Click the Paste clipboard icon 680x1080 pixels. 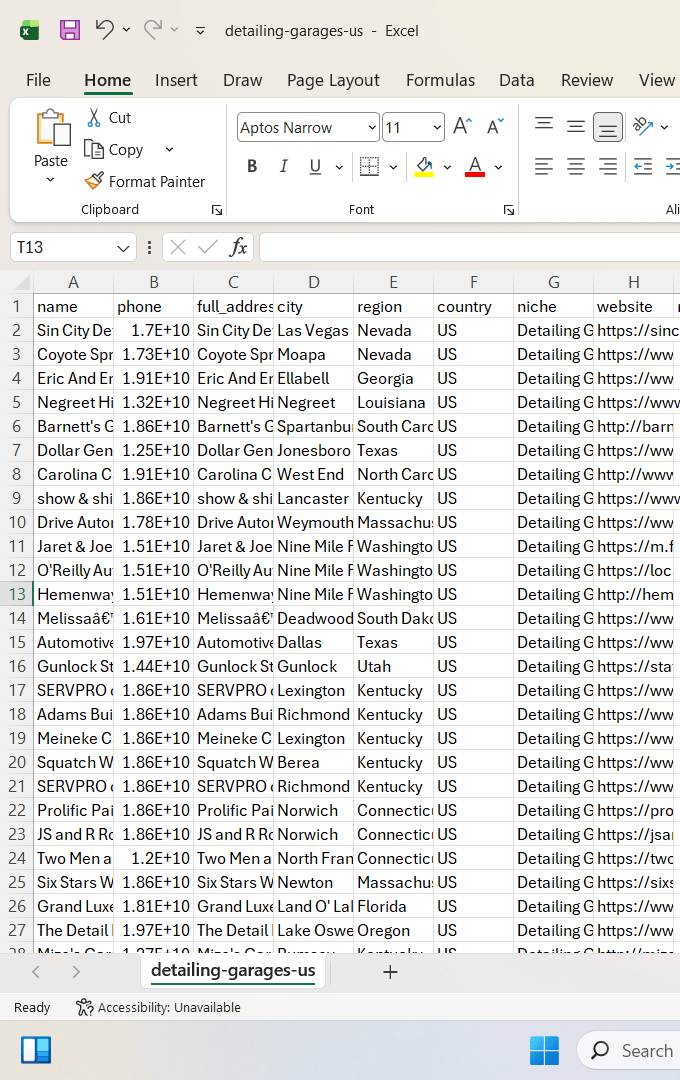(x=52, y=128)
